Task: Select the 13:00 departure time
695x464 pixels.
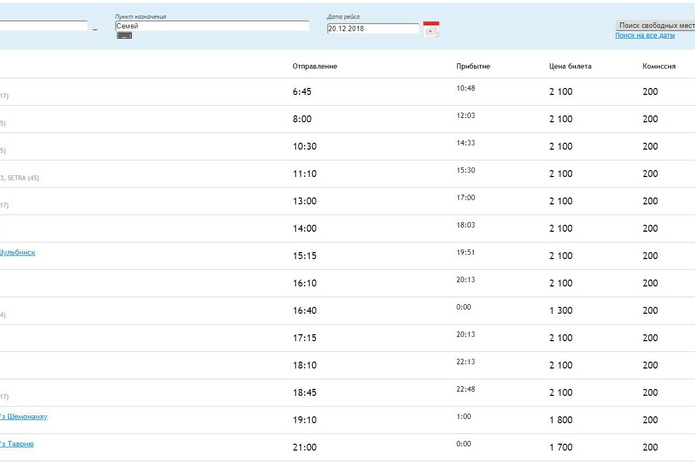Action: (x=305, y=201)
